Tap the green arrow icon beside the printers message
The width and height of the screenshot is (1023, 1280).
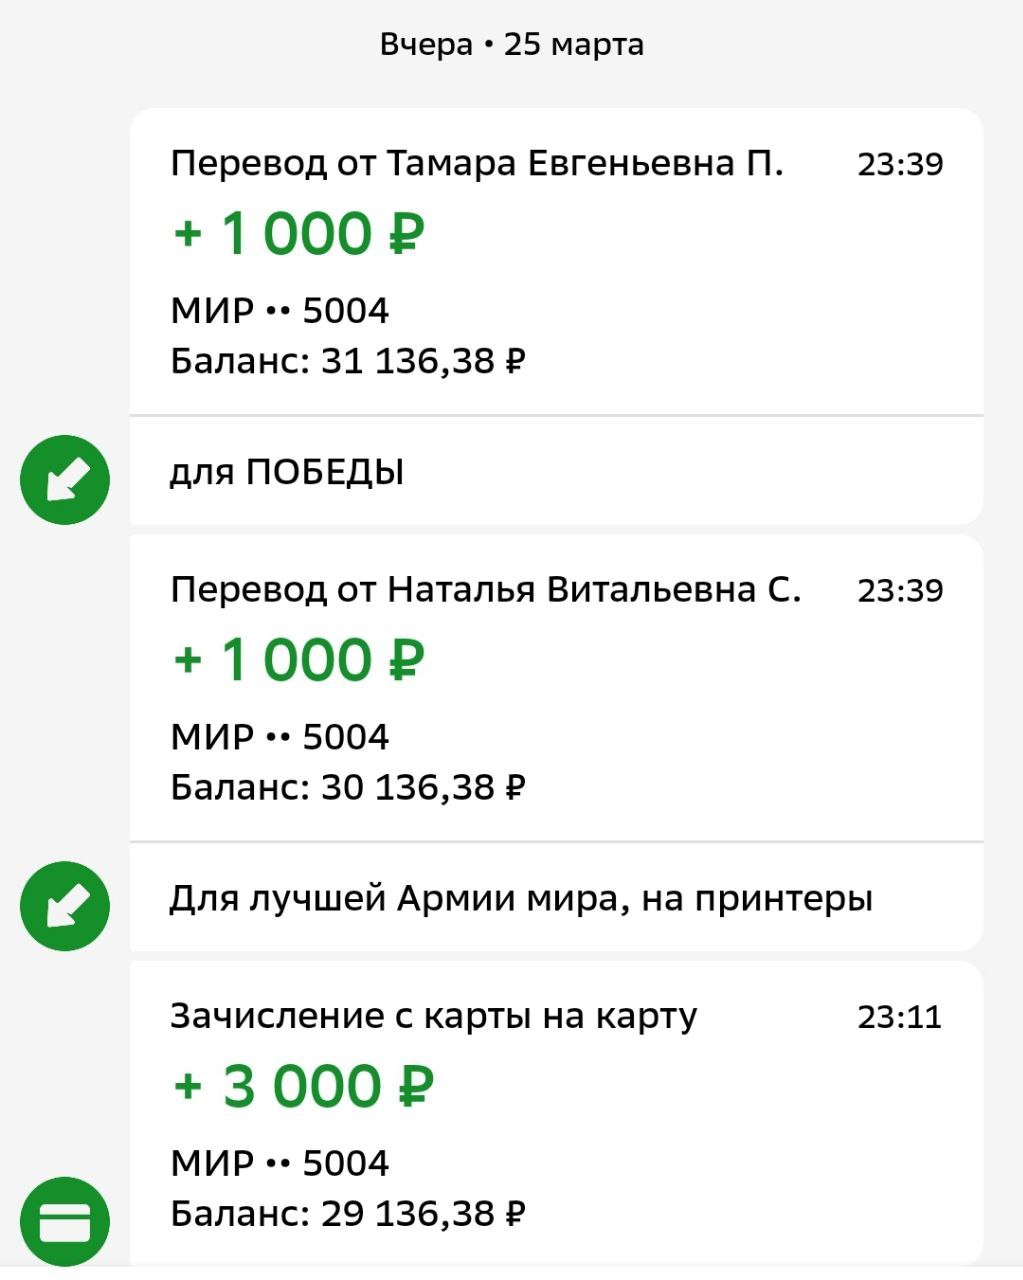(x=65, y=906)
